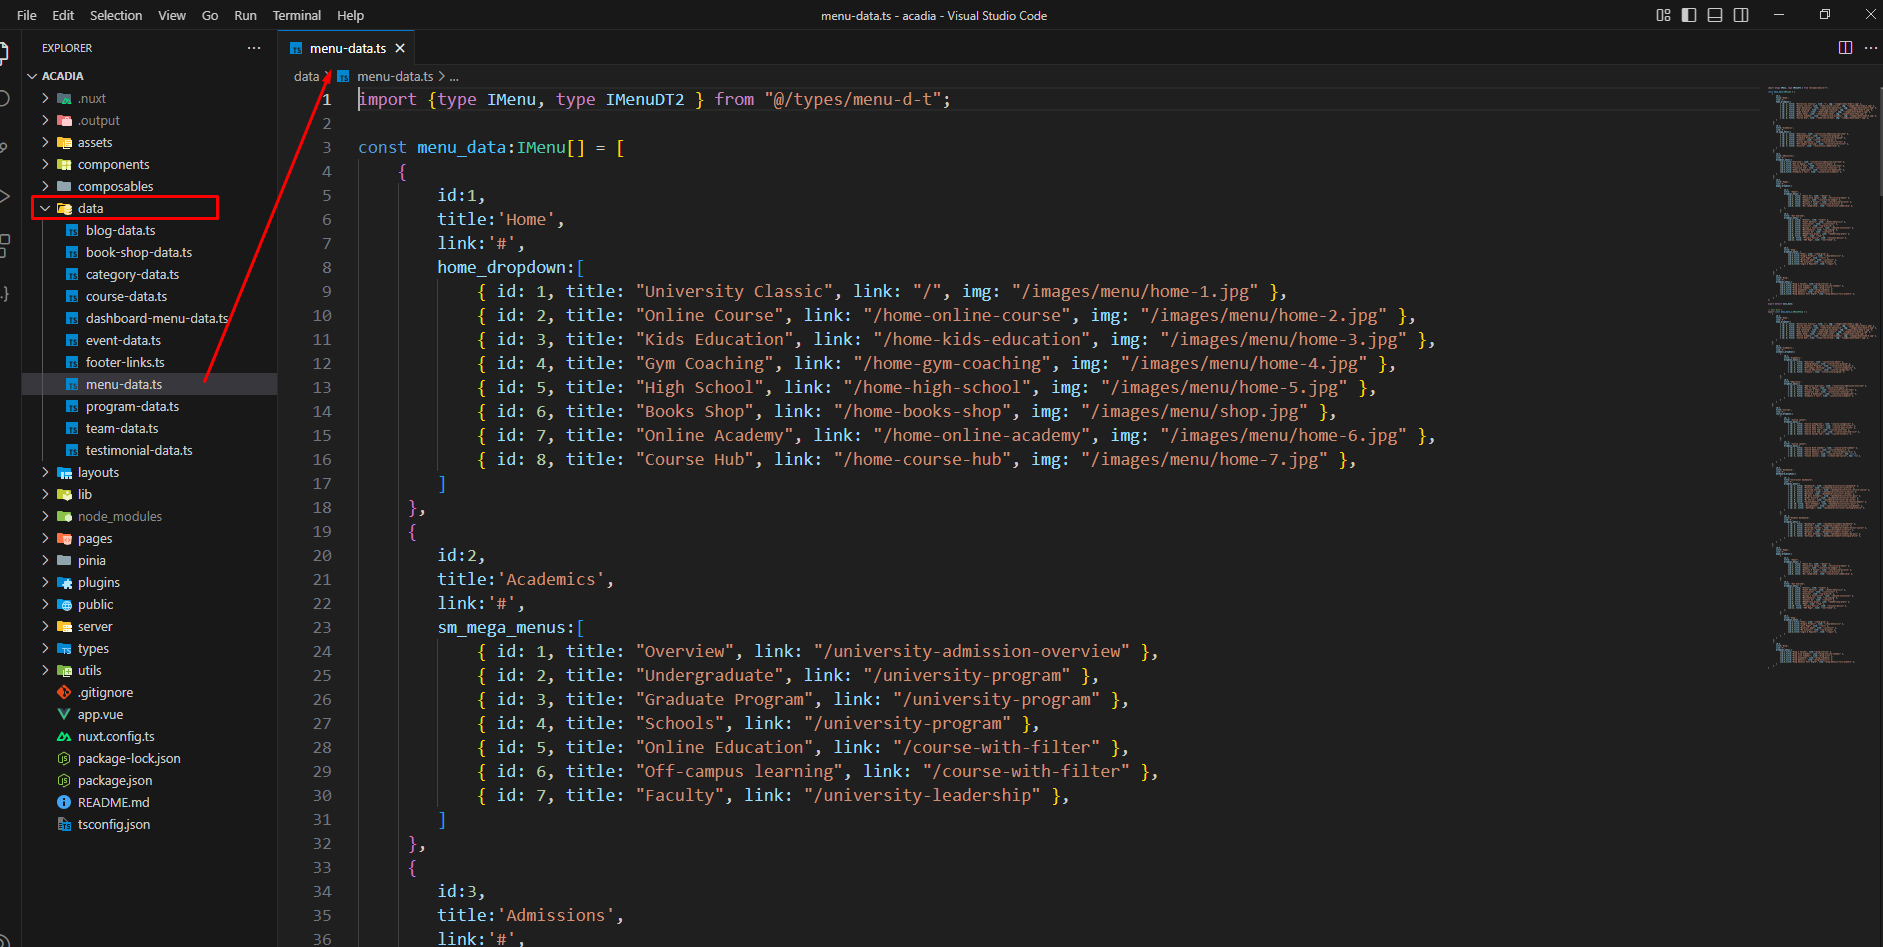This screenshot has height=947, width=1883.
Task: Open team-data.ts file
Action: (x=150, y=428)
